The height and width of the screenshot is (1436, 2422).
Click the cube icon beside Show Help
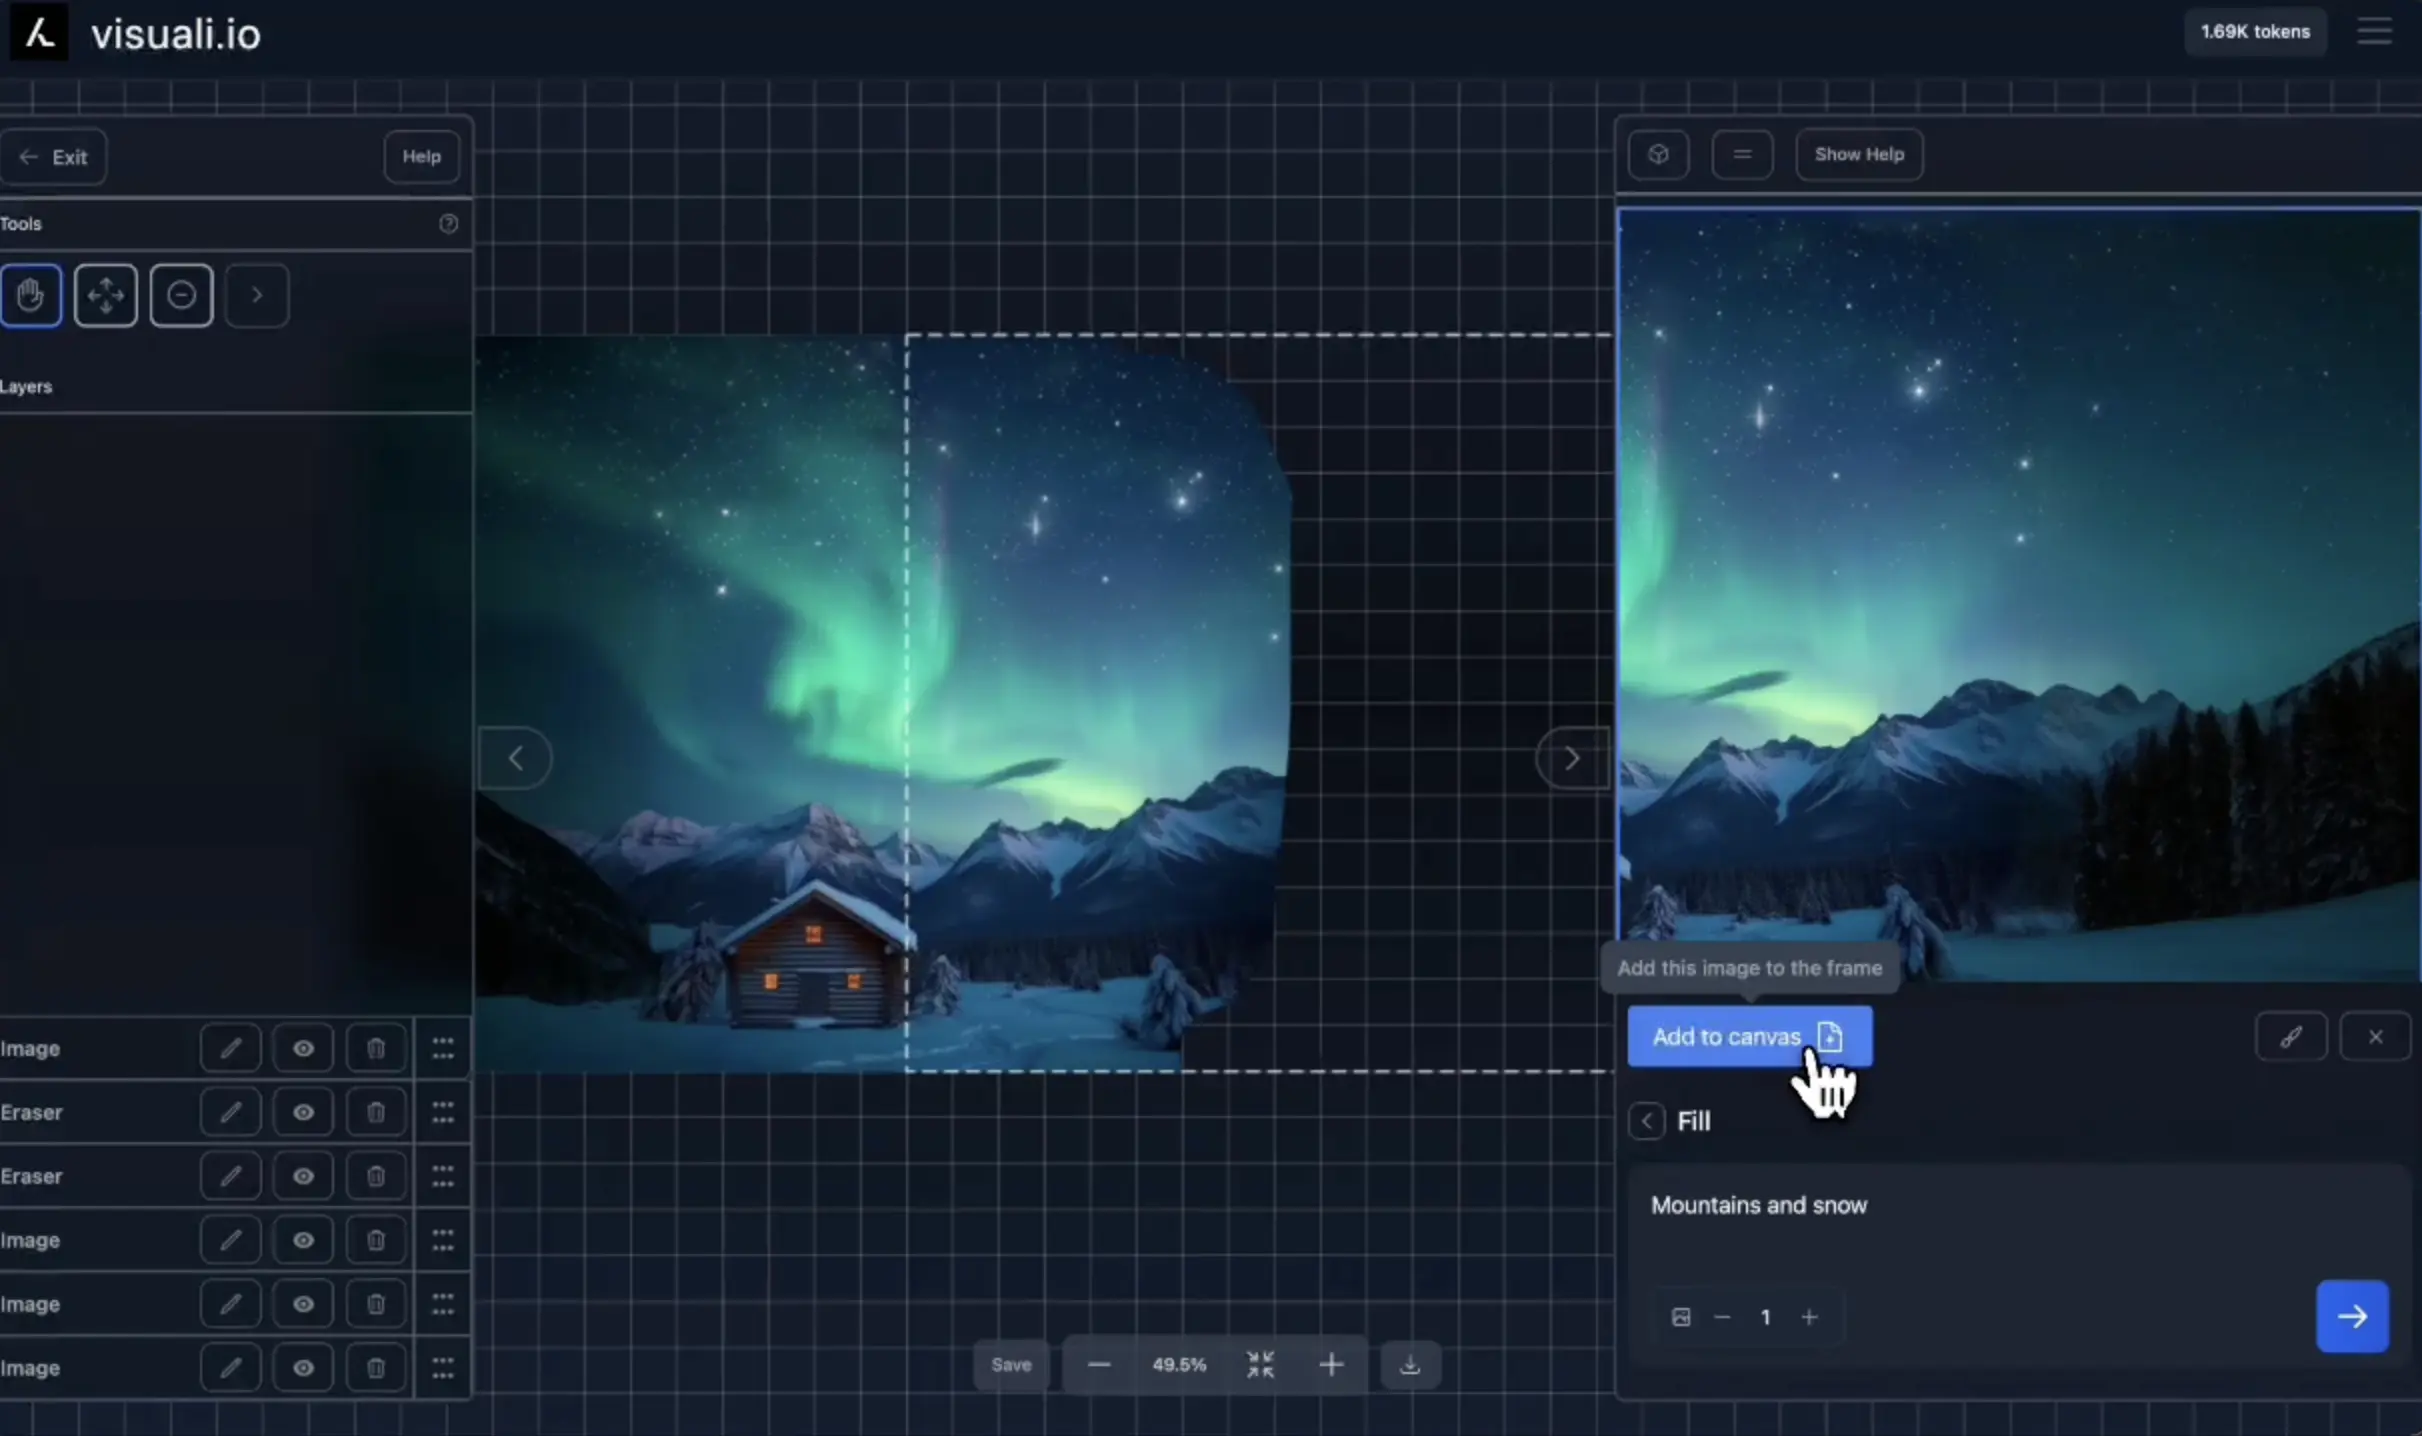pos(1658,155)
